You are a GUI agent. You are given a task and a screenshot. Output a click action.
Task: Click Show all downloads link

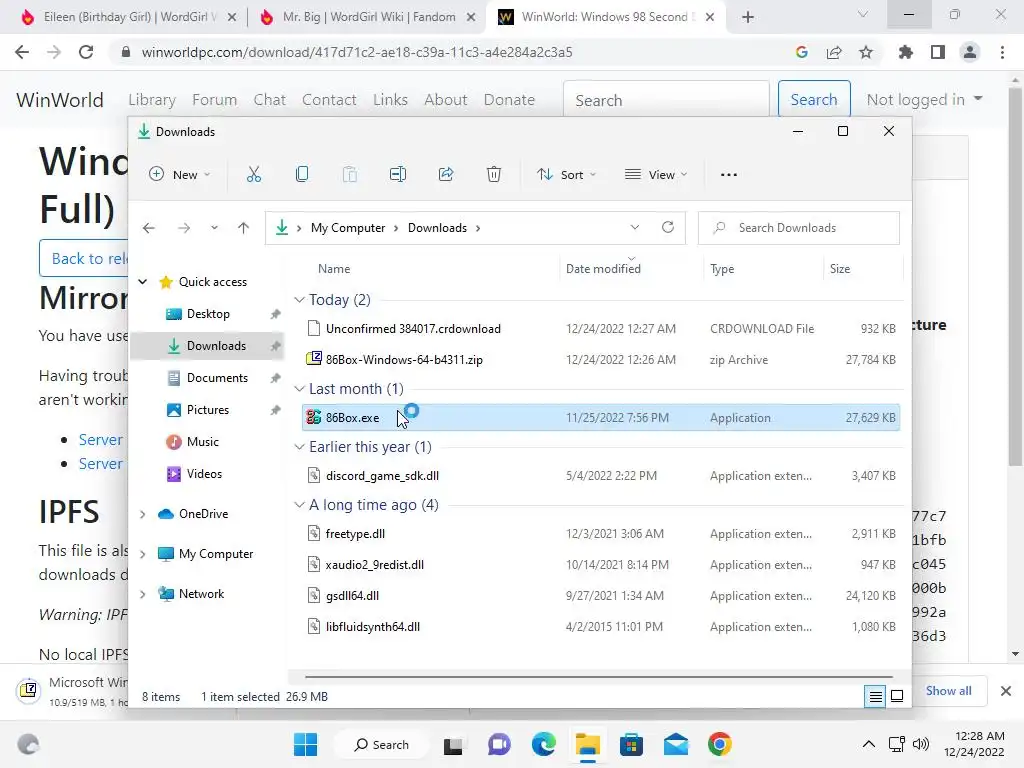[x=948, y=691]
